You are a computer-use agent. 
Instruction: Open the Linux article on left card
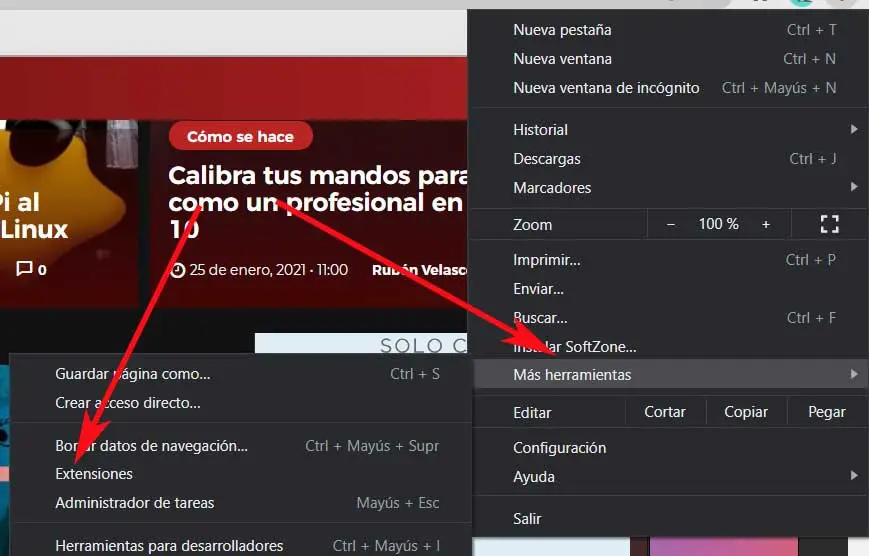point(33,216)
